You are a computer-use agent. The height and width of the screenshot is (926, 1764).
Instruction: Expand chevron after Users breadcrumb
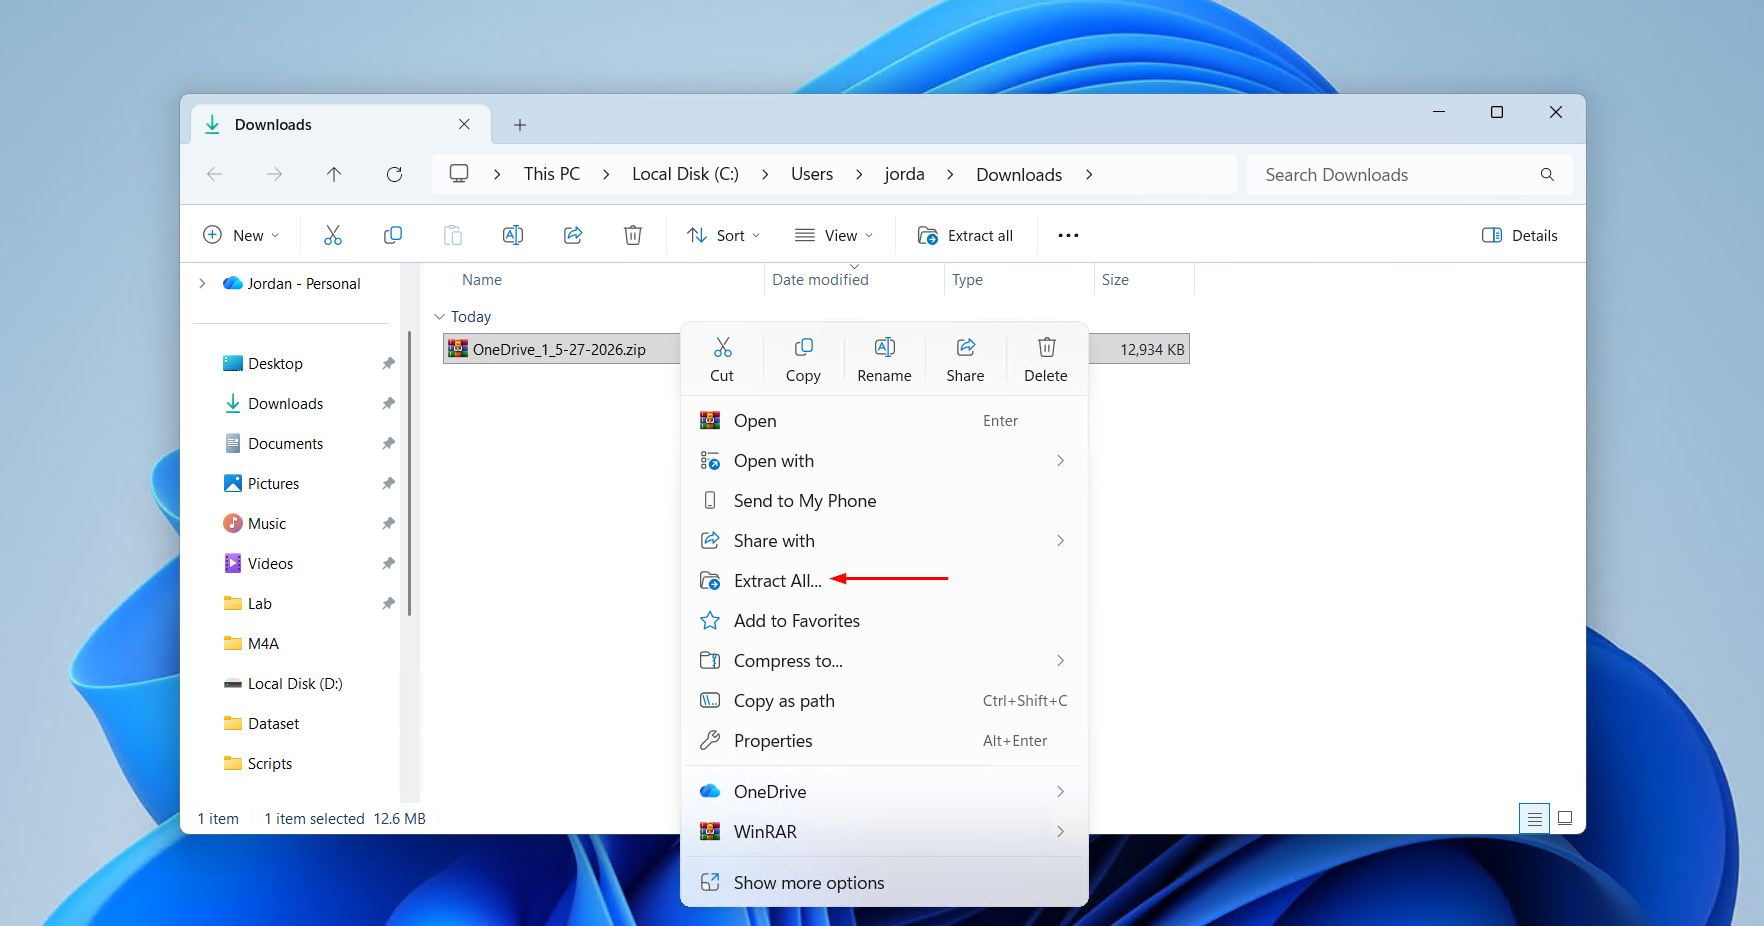pyautogui.click(x=859, y=174)
